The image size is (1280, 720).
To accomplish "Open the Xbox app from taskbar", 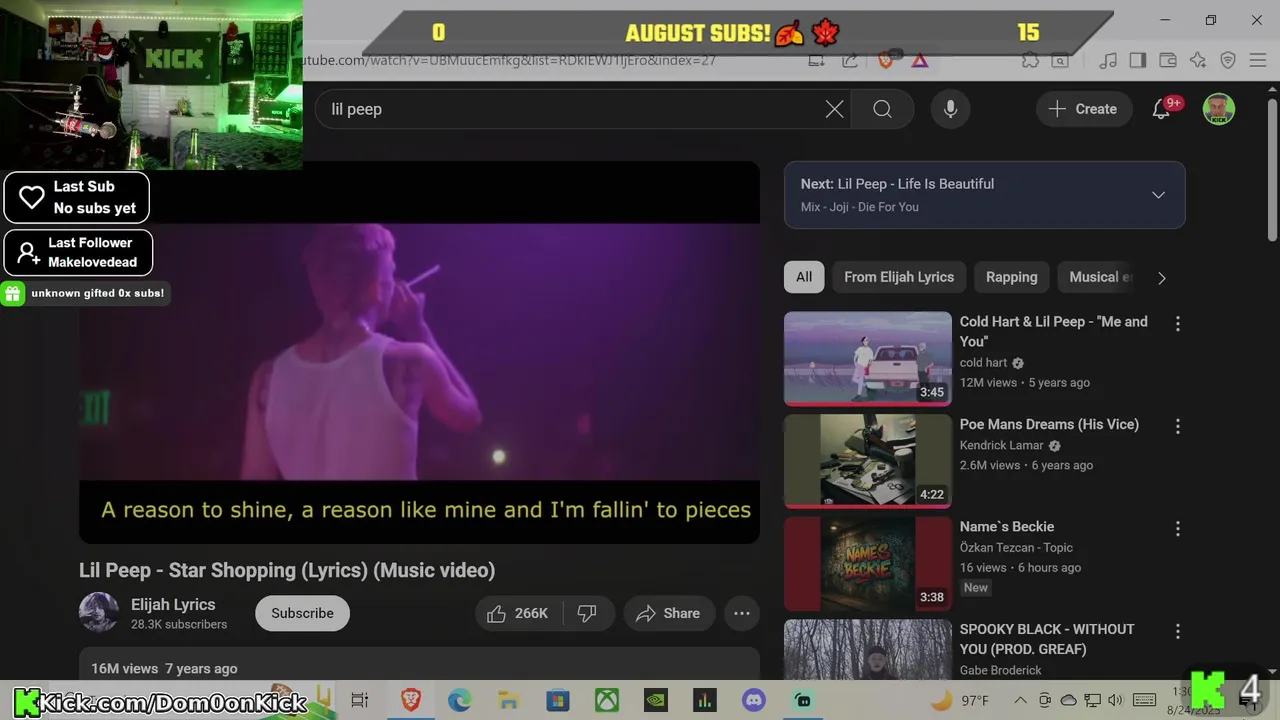I will point(607,700).
